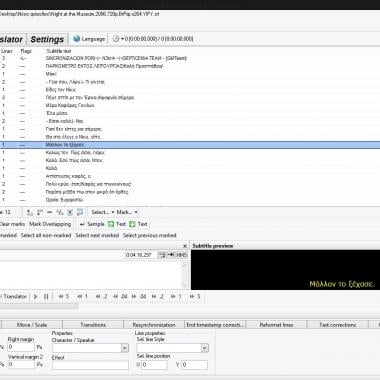Click the Play button

coord(35,297)
